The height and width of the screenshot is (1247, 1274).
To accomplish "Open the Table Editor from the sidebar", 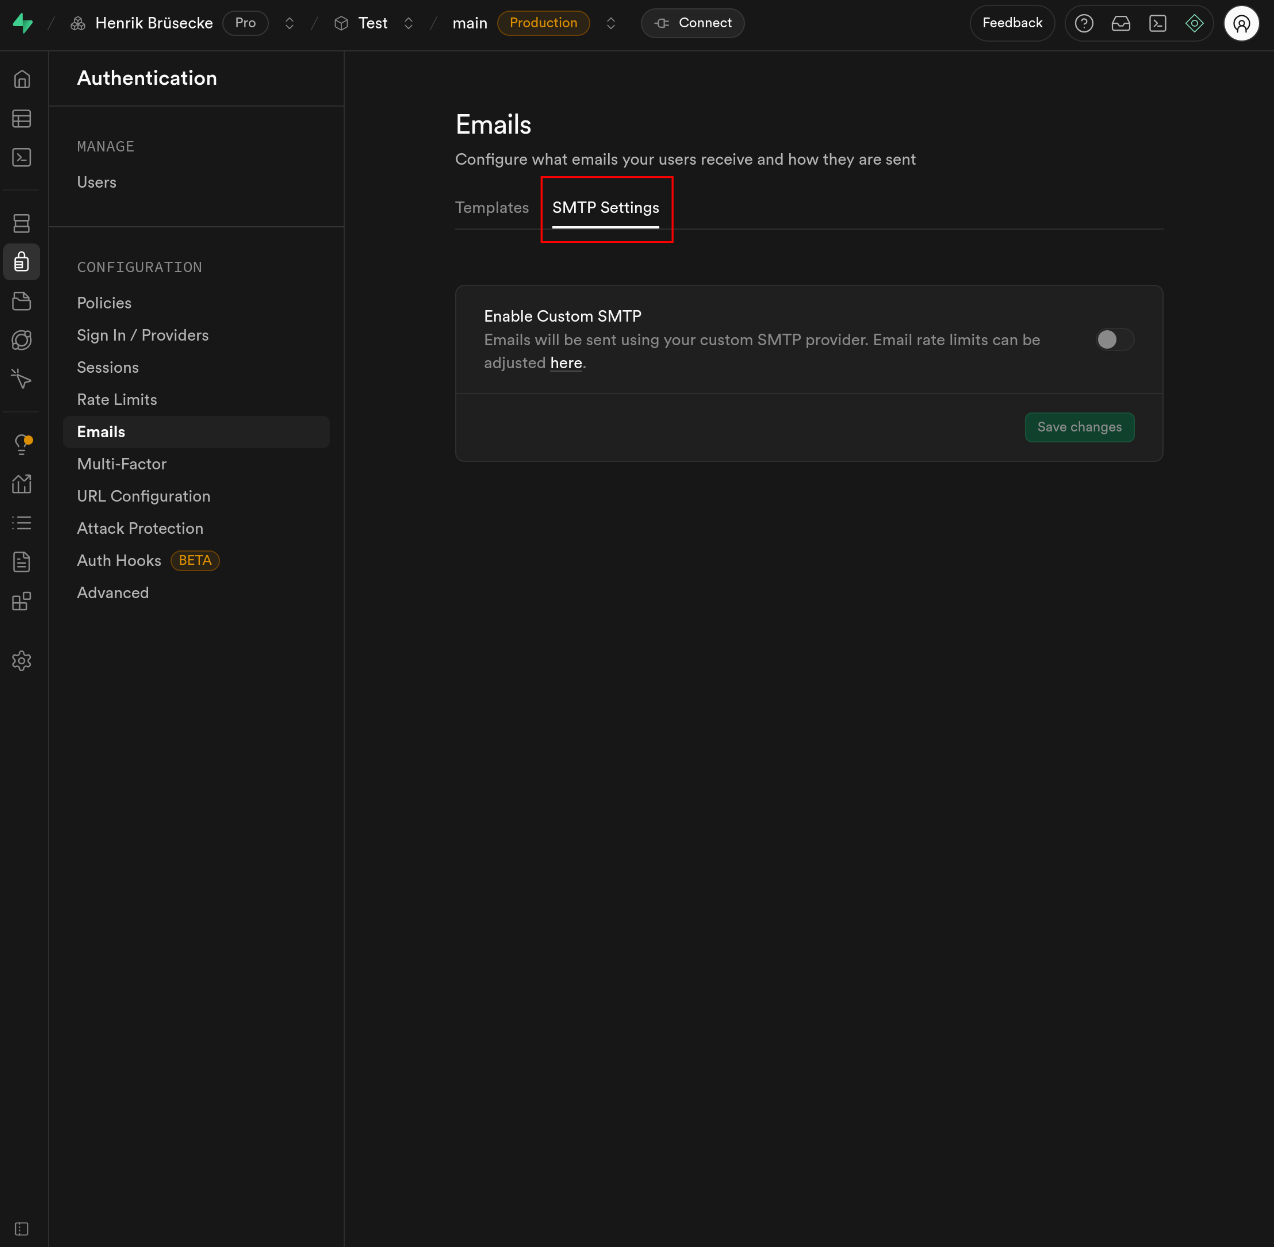I will (x=21, y=119).
